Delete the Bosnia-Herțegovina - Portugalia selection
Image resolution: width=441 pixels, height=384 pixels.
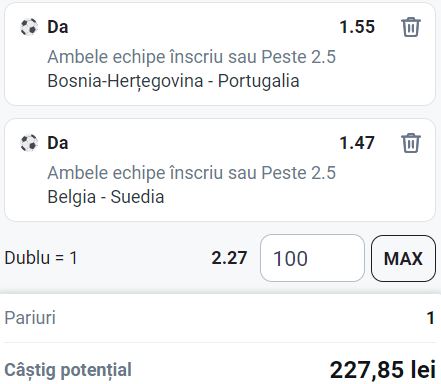(x=411, y=27)
